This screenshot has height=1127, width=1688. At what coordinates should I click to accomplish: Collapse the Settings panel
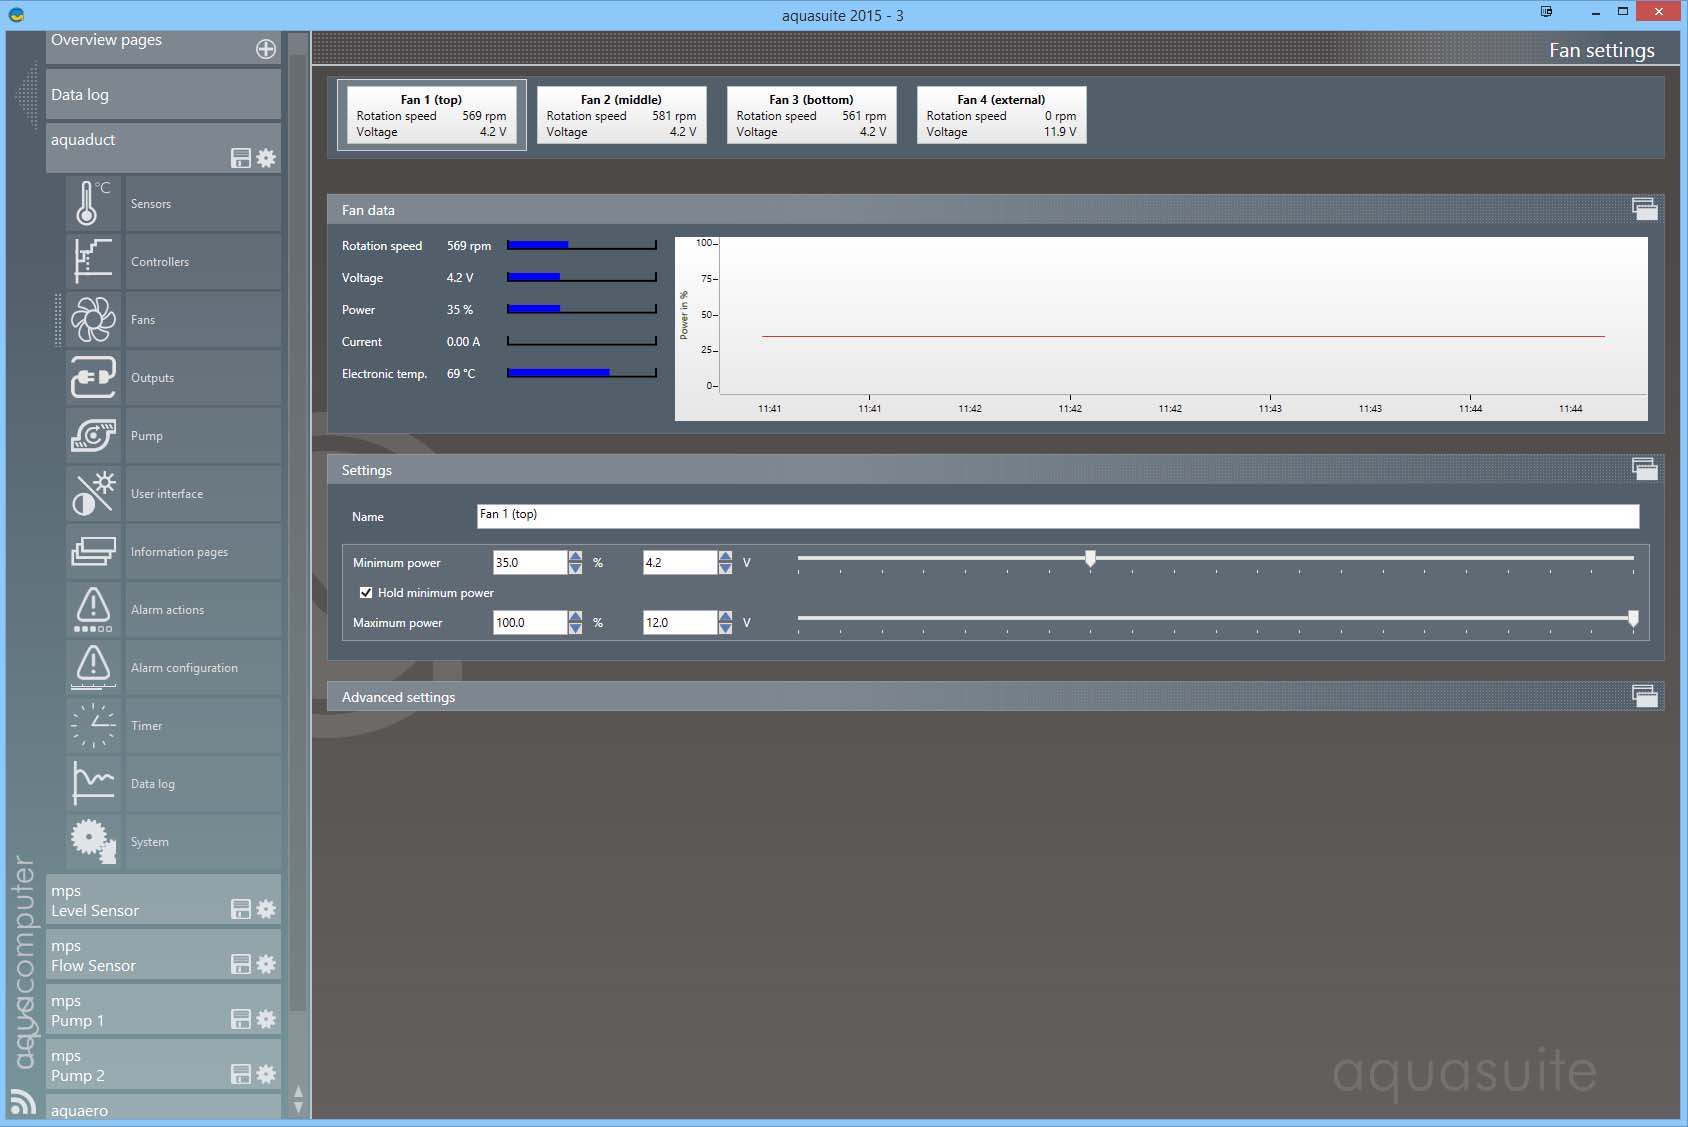click(1644, 470)
